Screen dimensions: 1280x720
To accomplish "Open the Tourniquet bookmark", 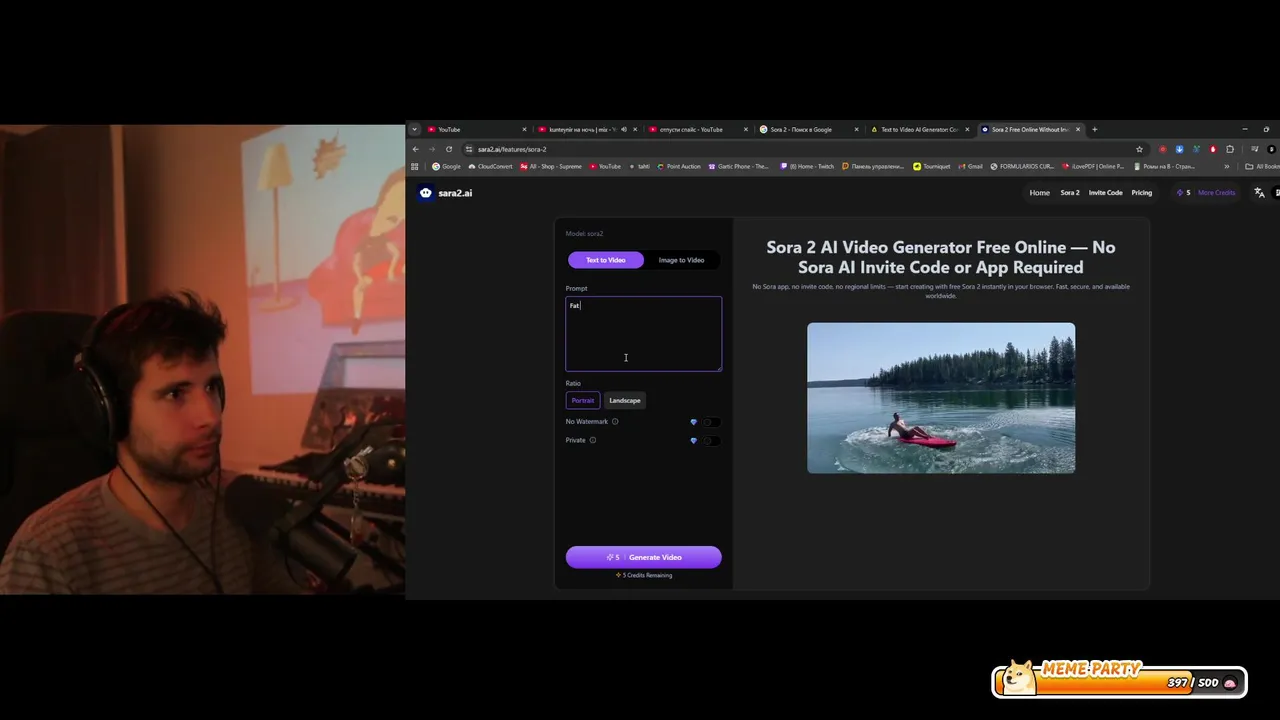I will pyautogui.click(x=932, y=166).
